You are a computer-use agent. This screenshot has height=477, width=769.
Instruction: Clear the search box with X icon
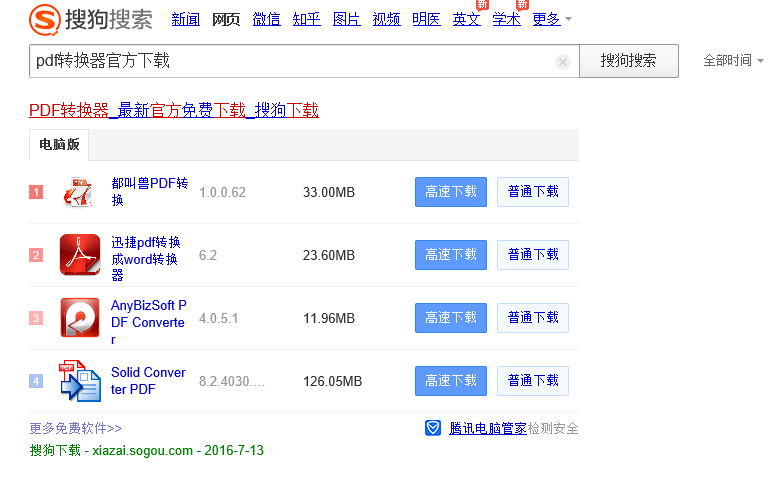pos(563,62)
